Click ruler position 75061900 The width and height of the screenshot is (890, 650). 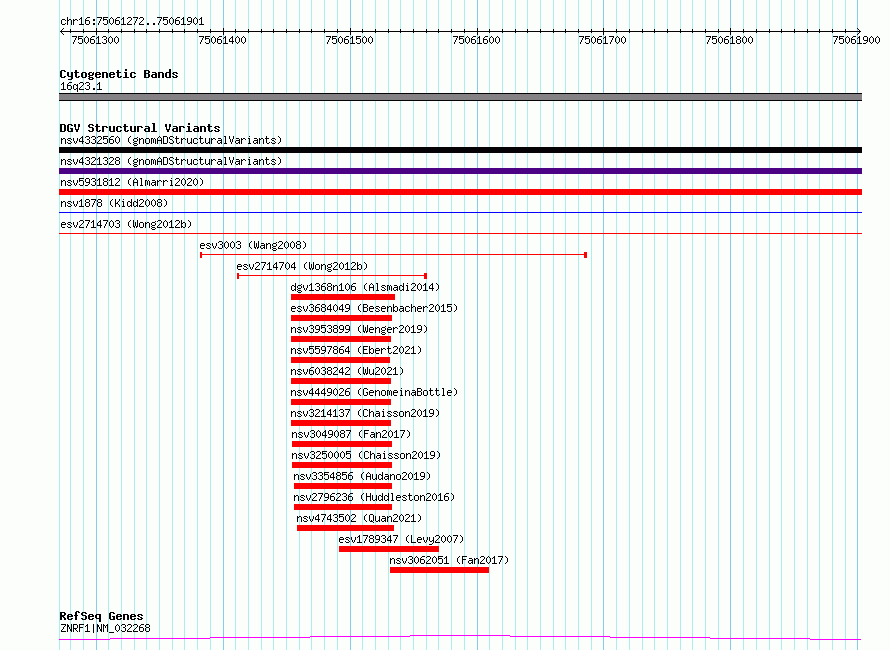[x=856, y=40]
